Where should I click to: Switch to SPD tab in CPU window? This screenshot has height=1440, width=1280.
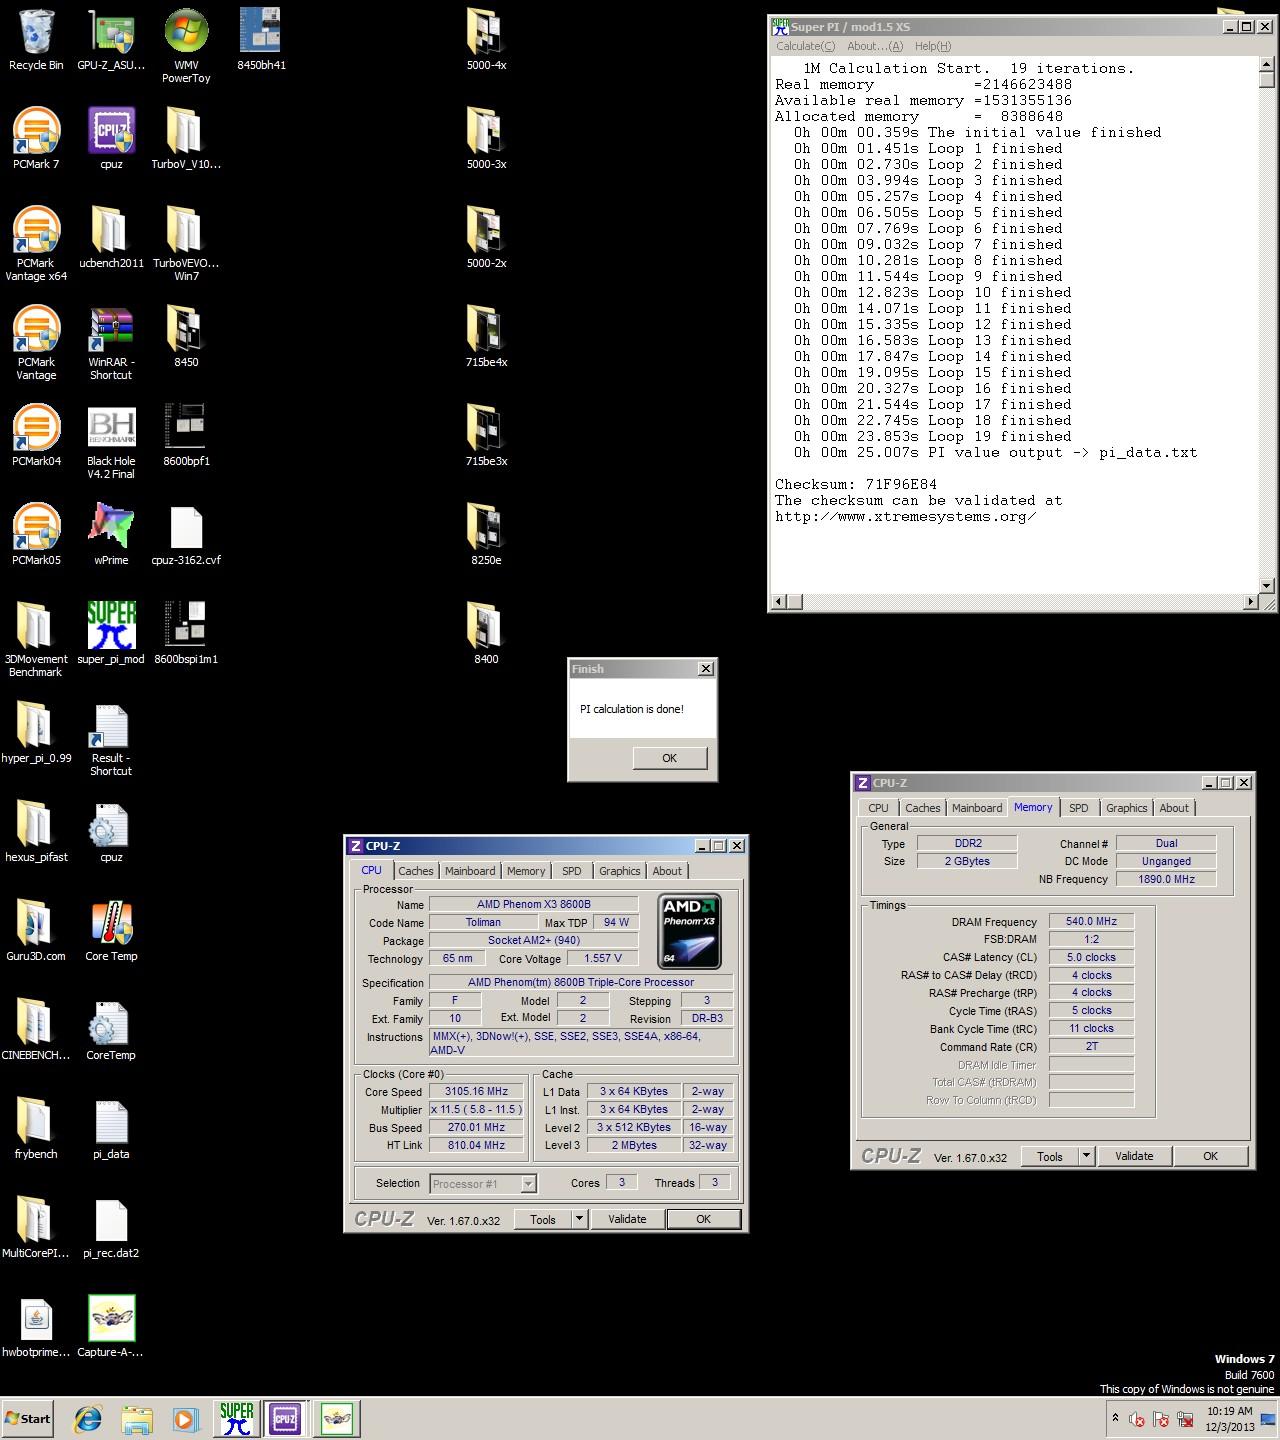[571, 871]
